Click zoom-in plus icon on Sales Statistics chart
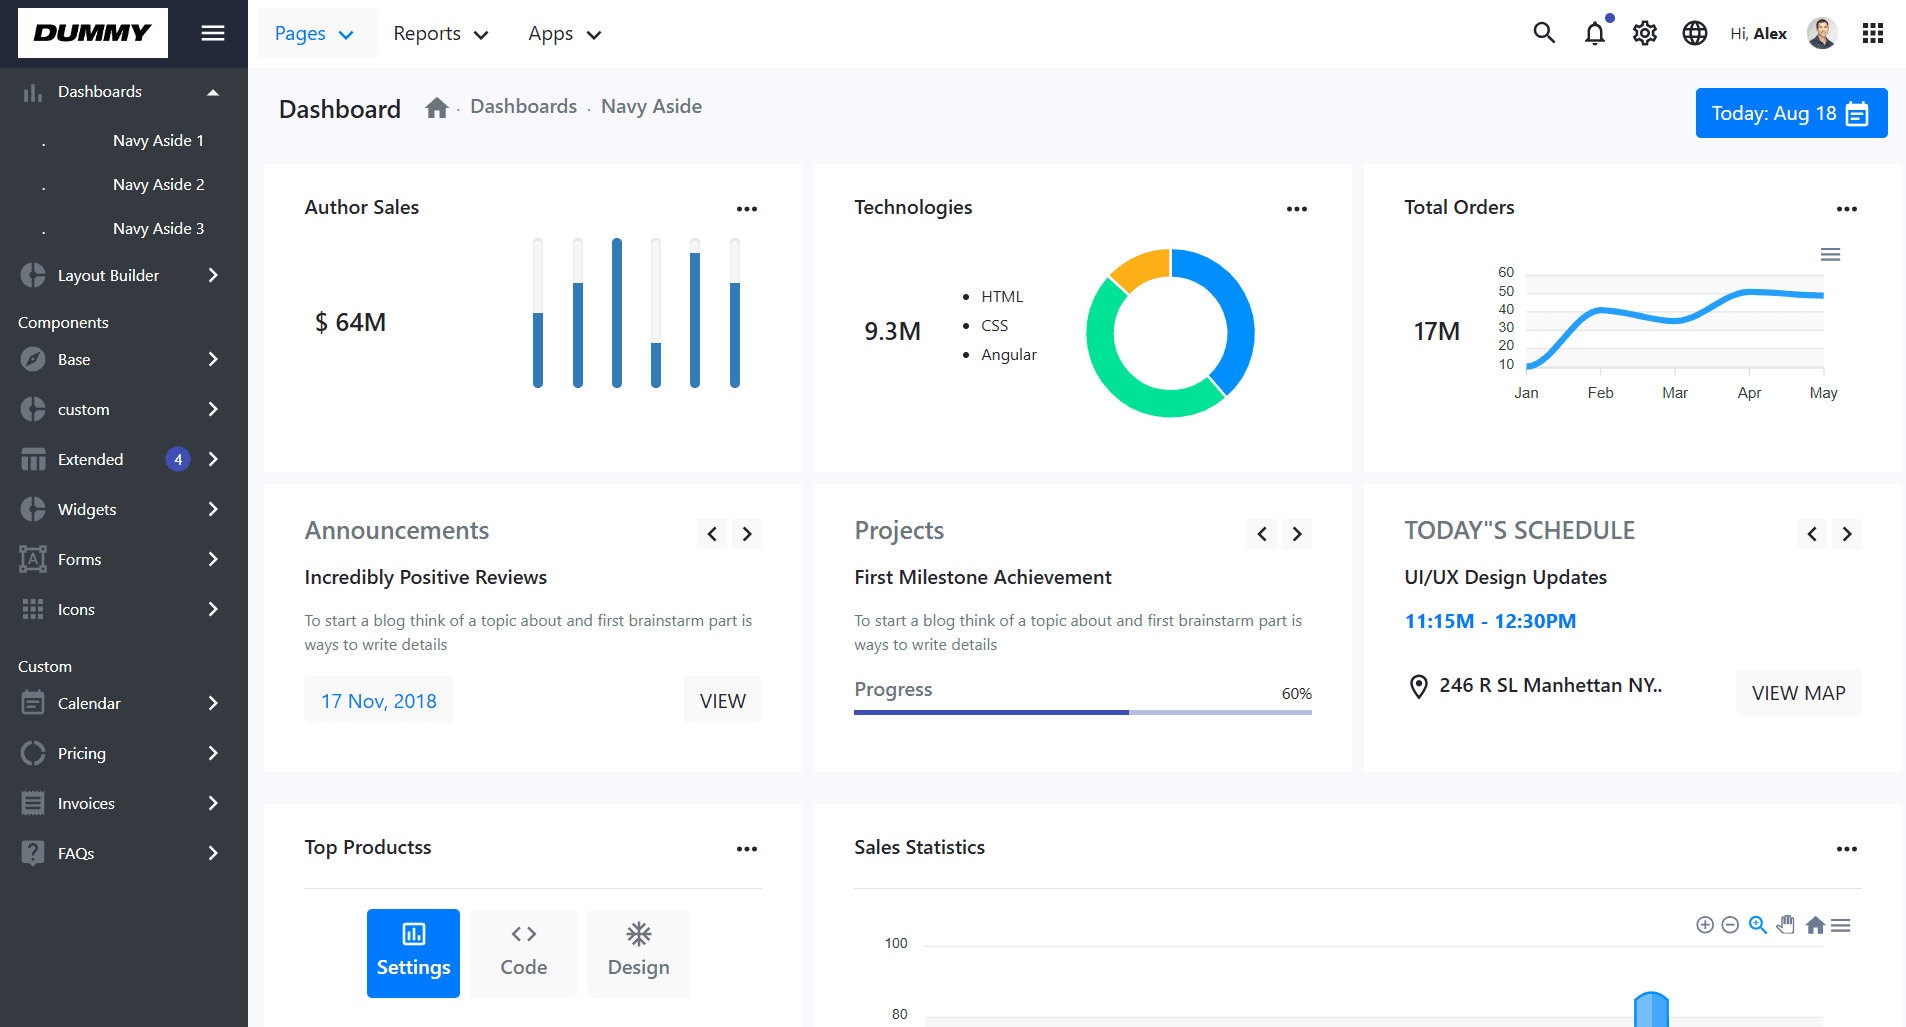1906x1027 pixels. (1705, 925)
